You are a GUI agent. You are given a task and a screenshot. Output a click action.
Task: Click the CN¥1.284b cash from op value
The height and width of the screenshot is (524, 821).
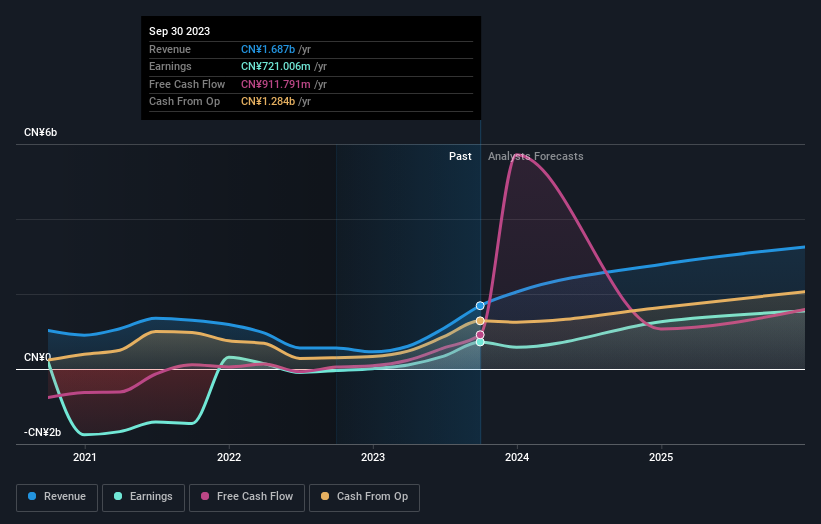pyautogui.click(x=268, y=102)
